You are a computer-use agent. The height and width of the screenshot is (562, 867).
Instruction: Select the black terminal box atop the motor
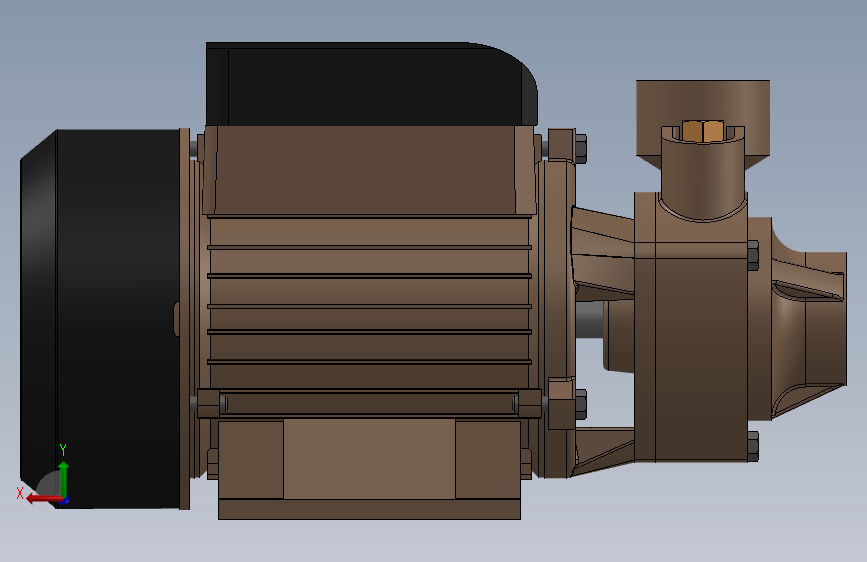pos(370,84)
